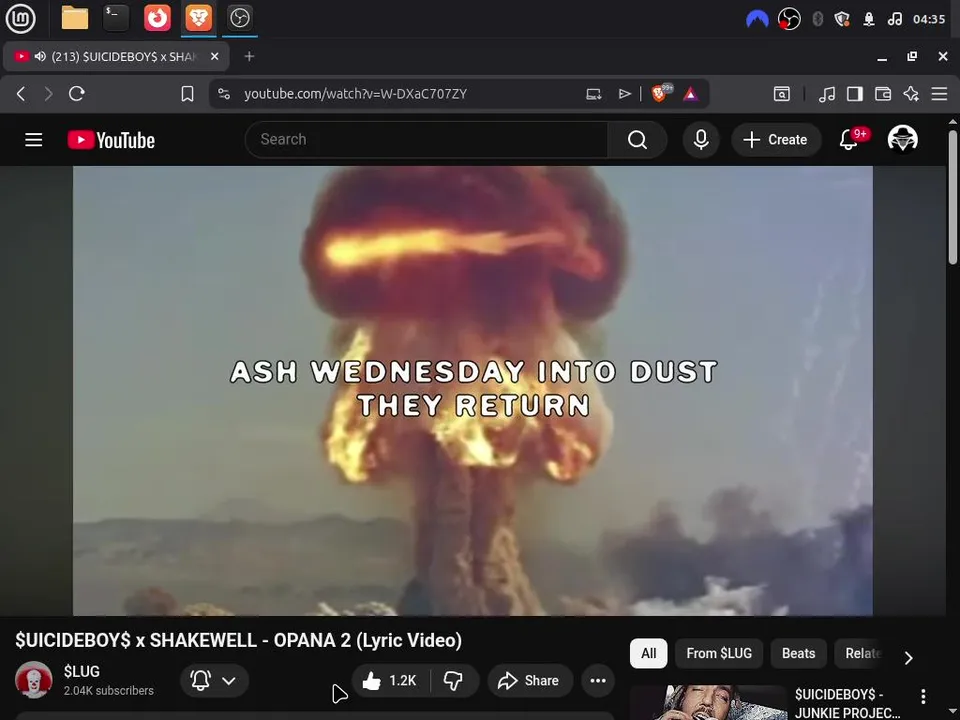This screenshot has width=960, height=720.
Task: Go back to the previous page
Action: [21, 94]
